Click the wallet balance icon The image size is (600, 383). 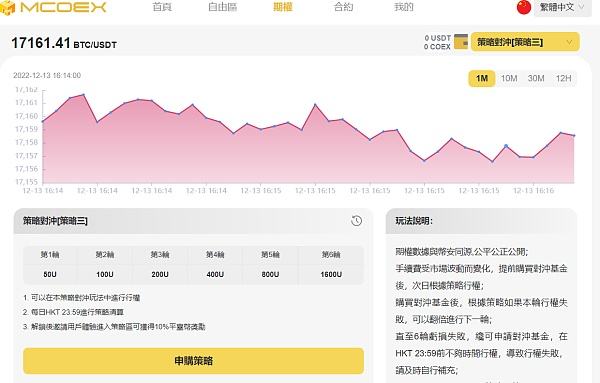[x=461, y=42]
